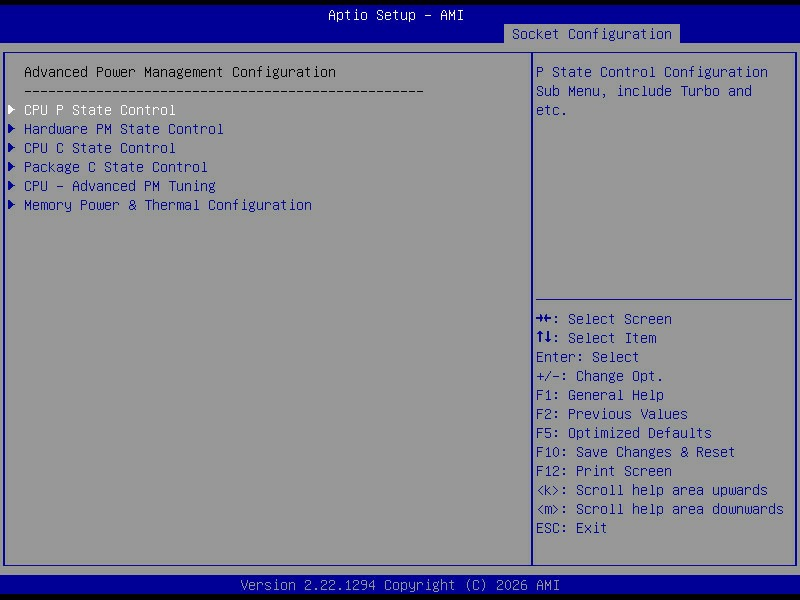Open Memory Power & Thermal Configuration
800x600 pixels.
point(168,205)
